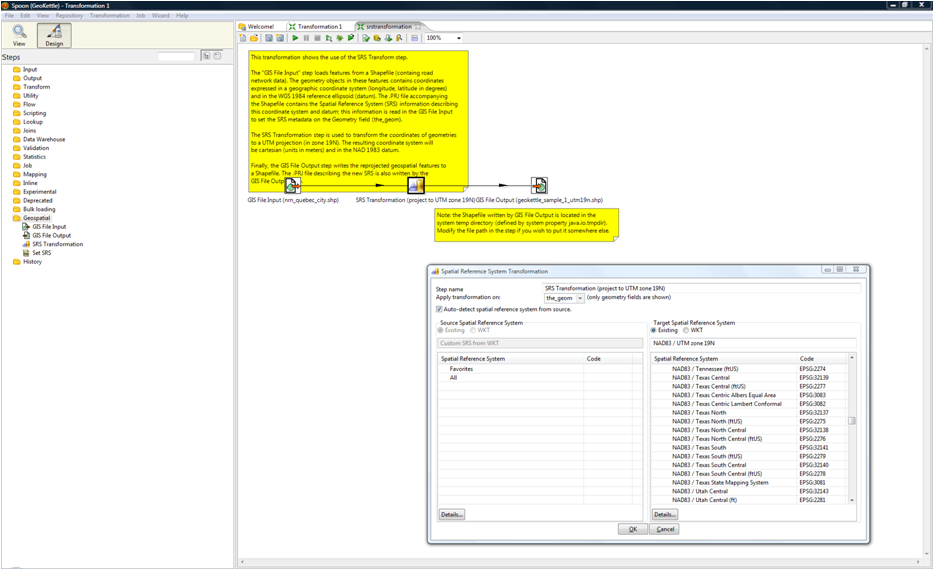Open the File menu
934x570 pixels.
point(10,15)
